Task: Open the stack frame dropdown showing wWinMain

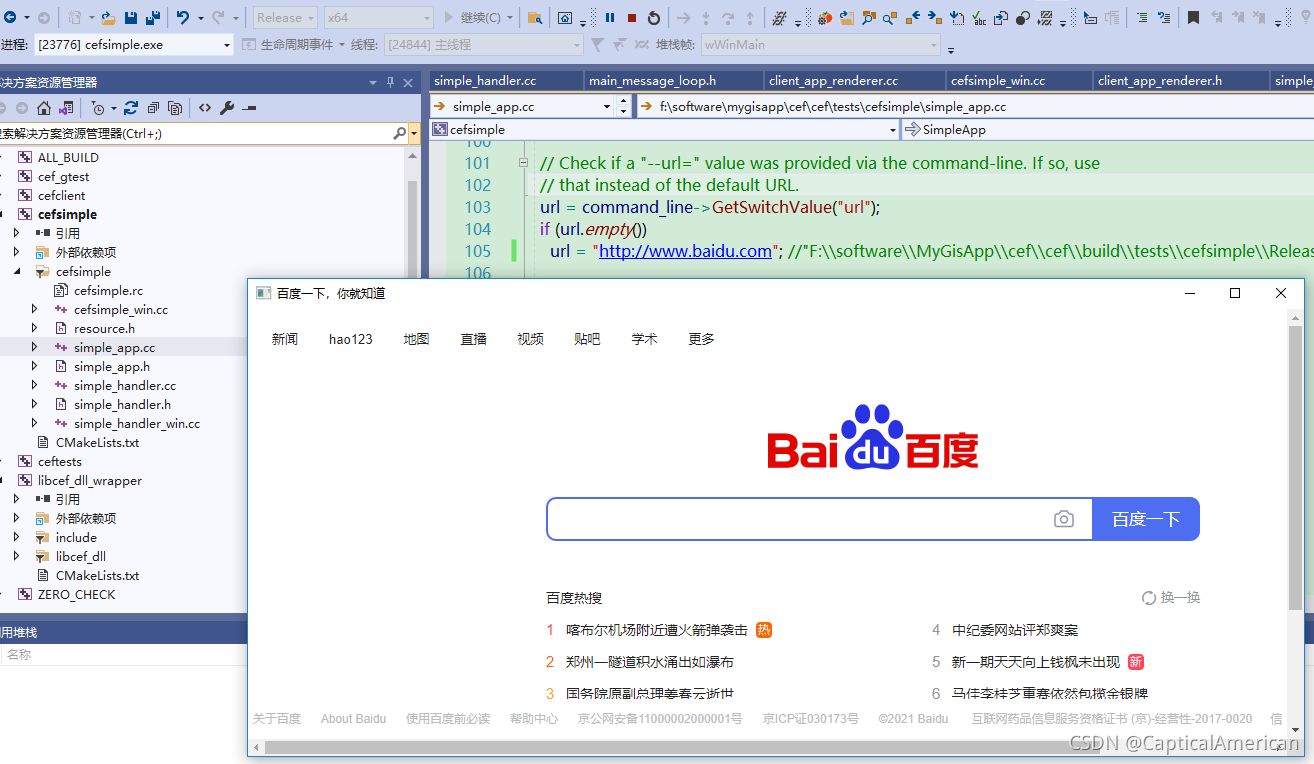Action: [x=822, y=45]
